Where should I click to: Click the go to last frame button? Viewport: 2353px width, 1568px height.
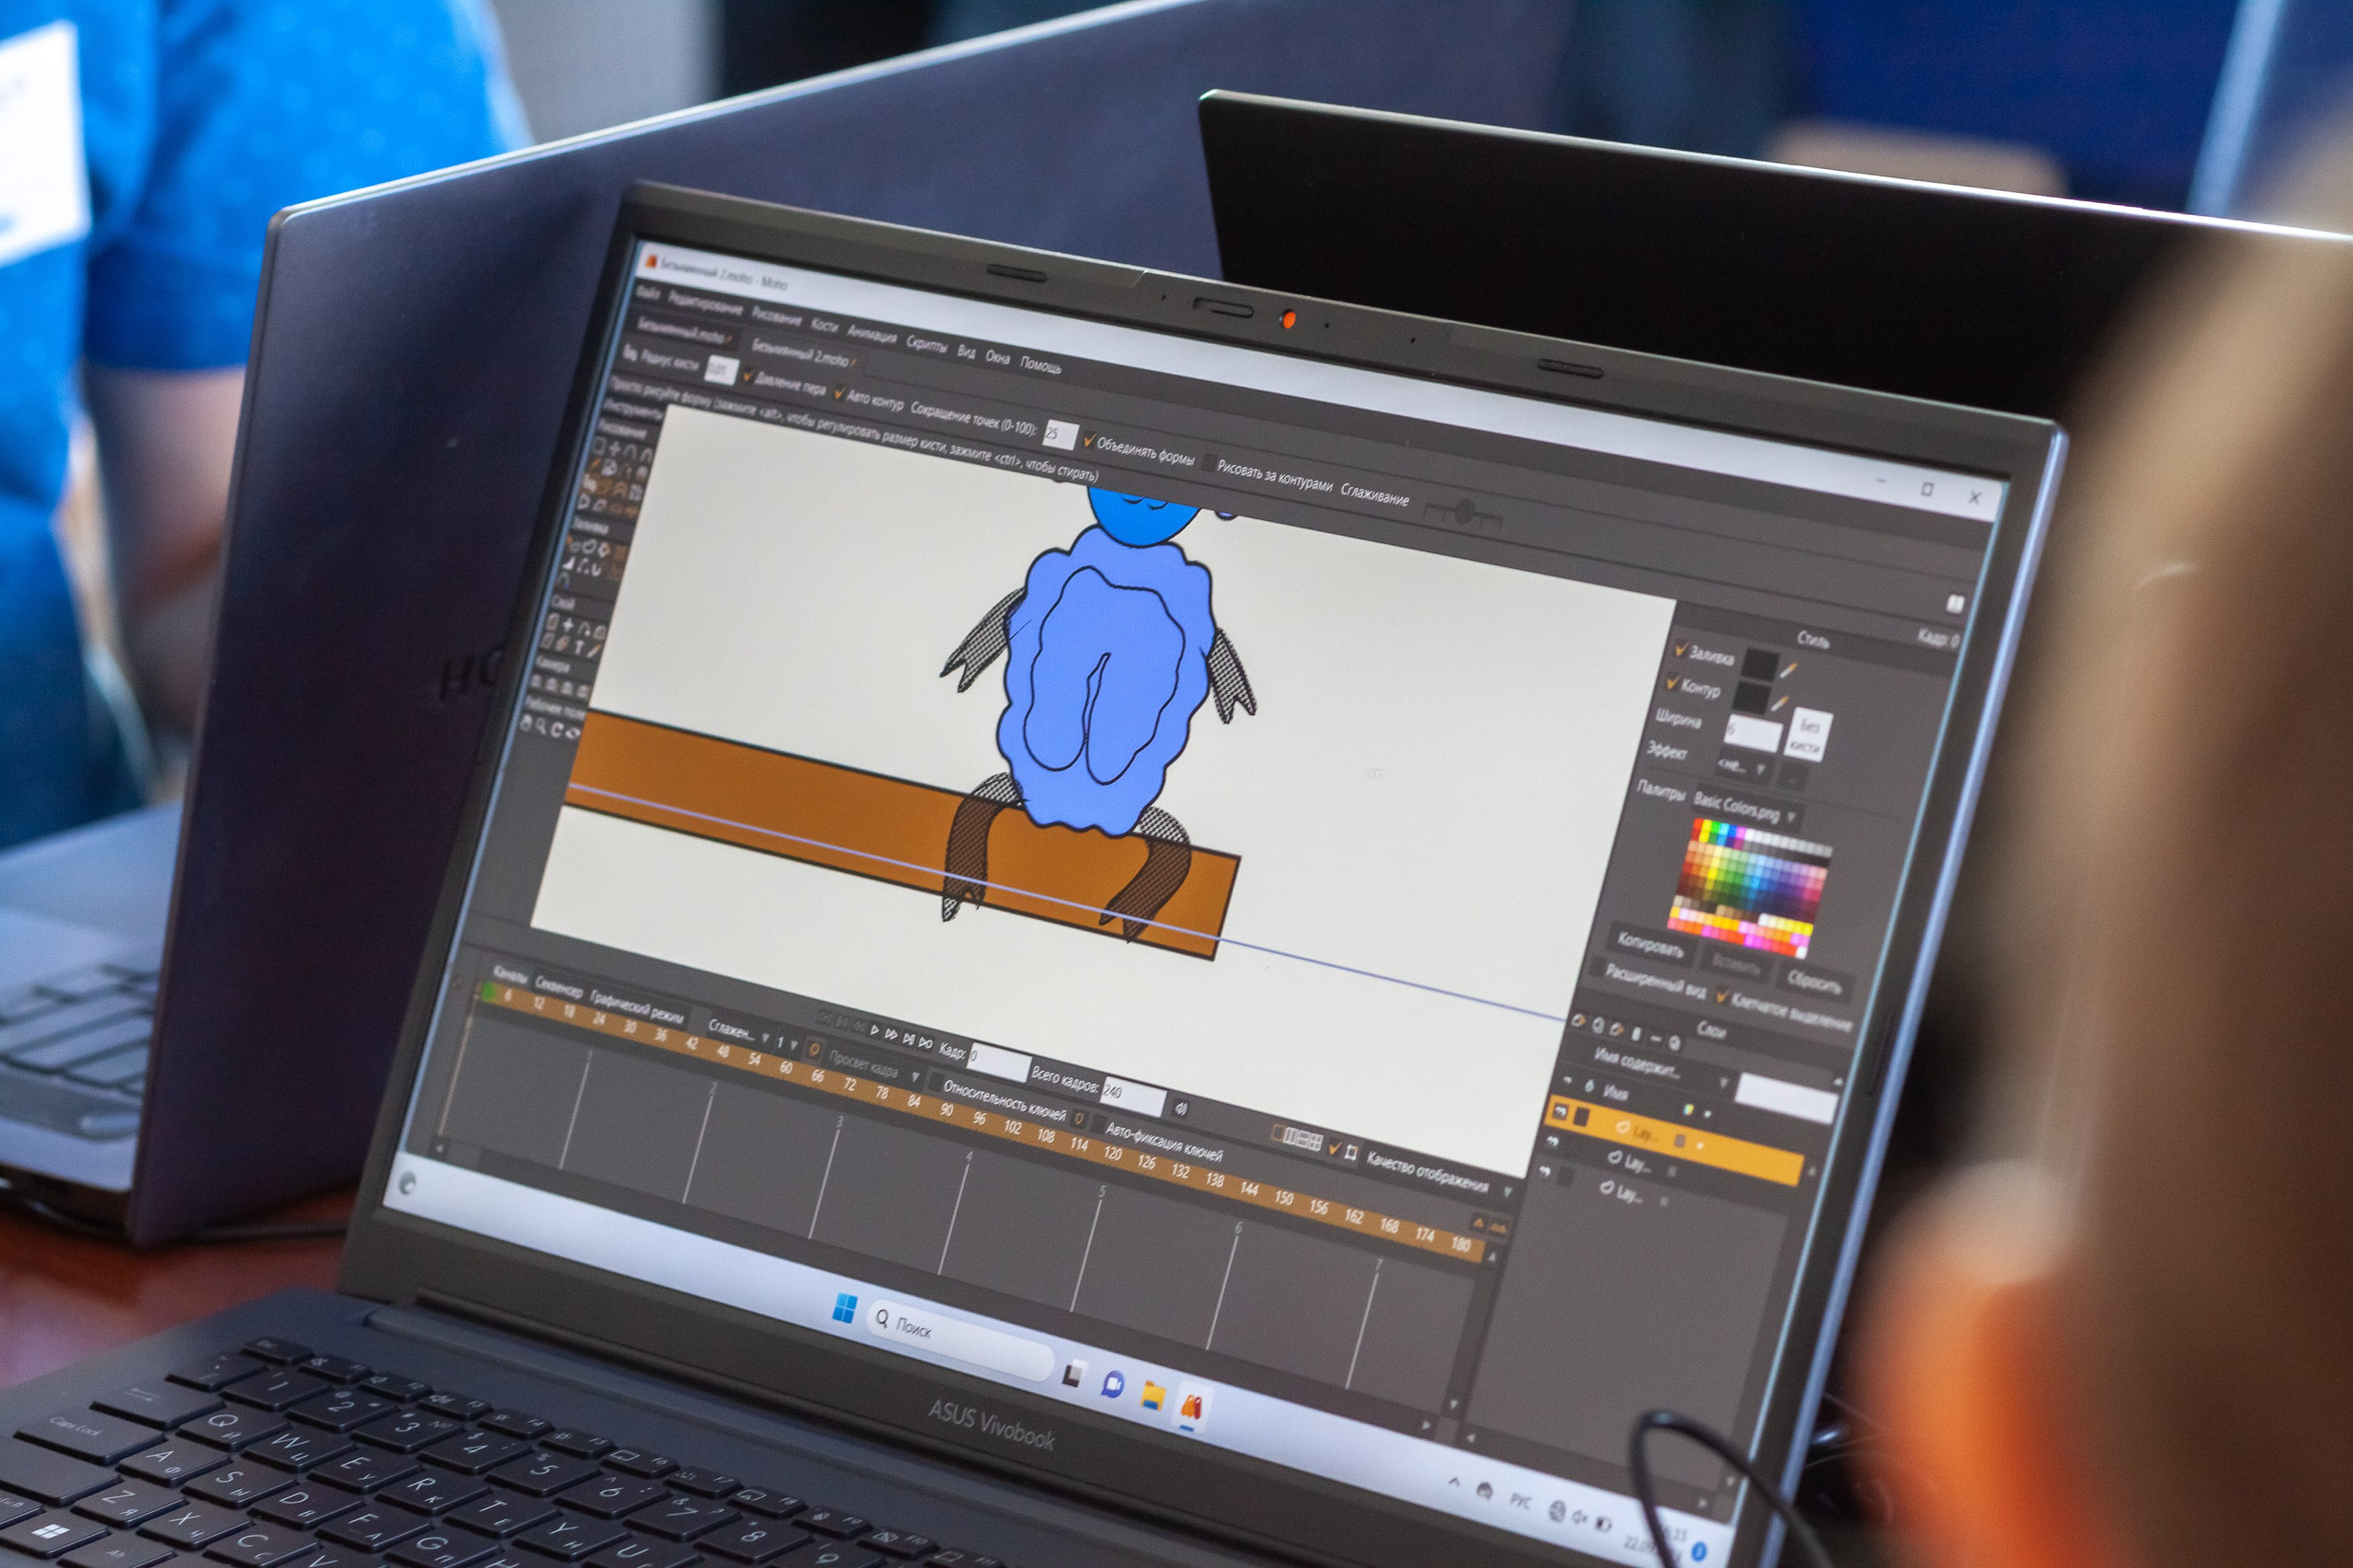(x=926, y=1043)
